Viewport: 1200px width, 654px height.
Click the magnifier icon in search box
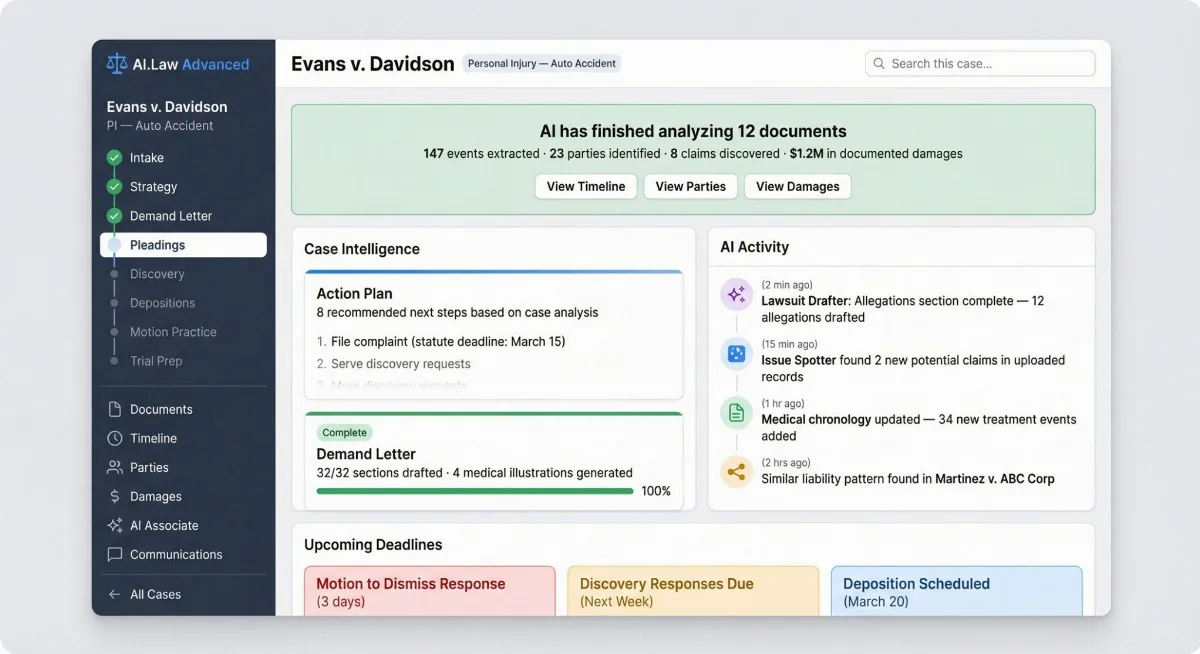(879, 63)
